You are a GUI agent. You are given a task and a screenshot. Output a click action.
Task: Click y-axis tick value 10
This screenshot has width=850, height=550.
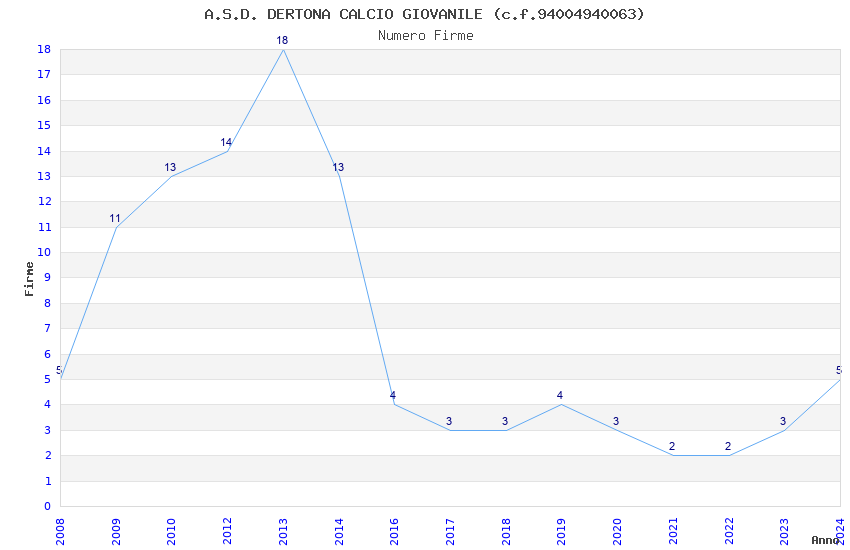tap(44, 253)
